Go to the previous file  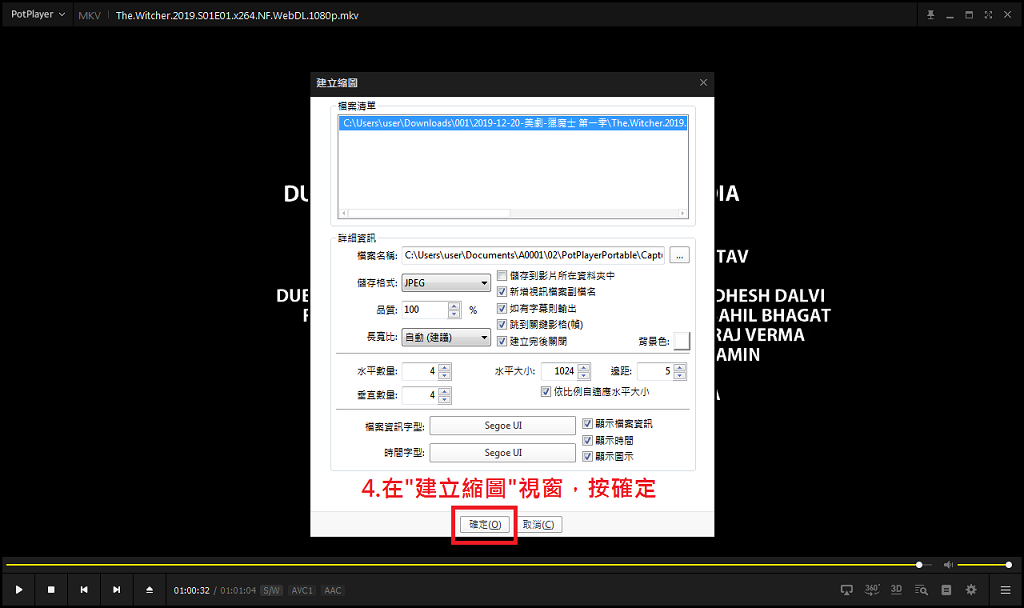click(x=84, y=590)
